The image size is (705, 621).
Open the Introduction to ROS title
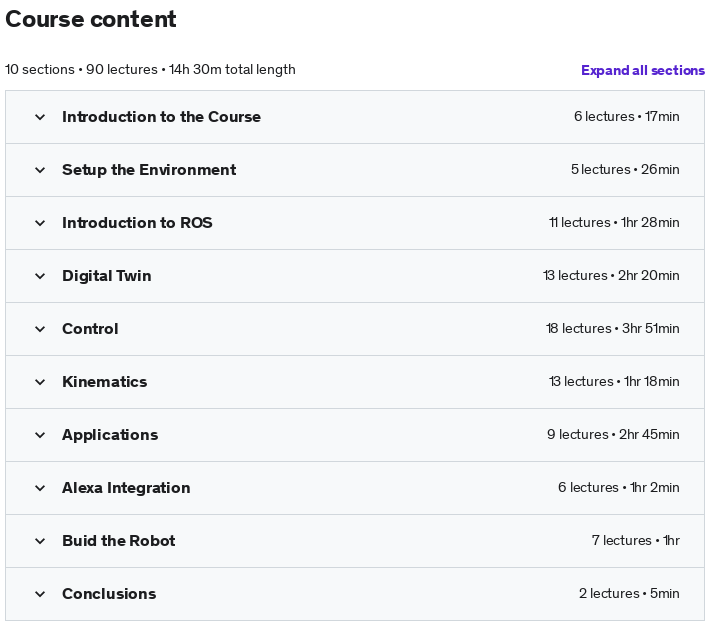coord(137,223)
